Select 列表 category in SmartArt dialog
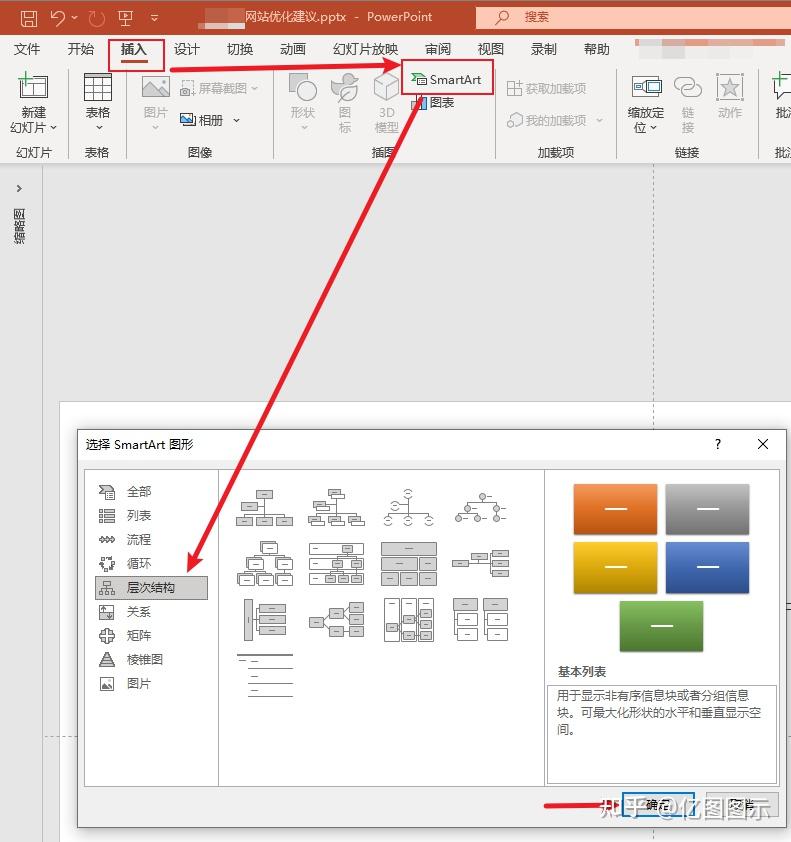The width and height of the screenshot is (791, 842). (x=139, y=516)
